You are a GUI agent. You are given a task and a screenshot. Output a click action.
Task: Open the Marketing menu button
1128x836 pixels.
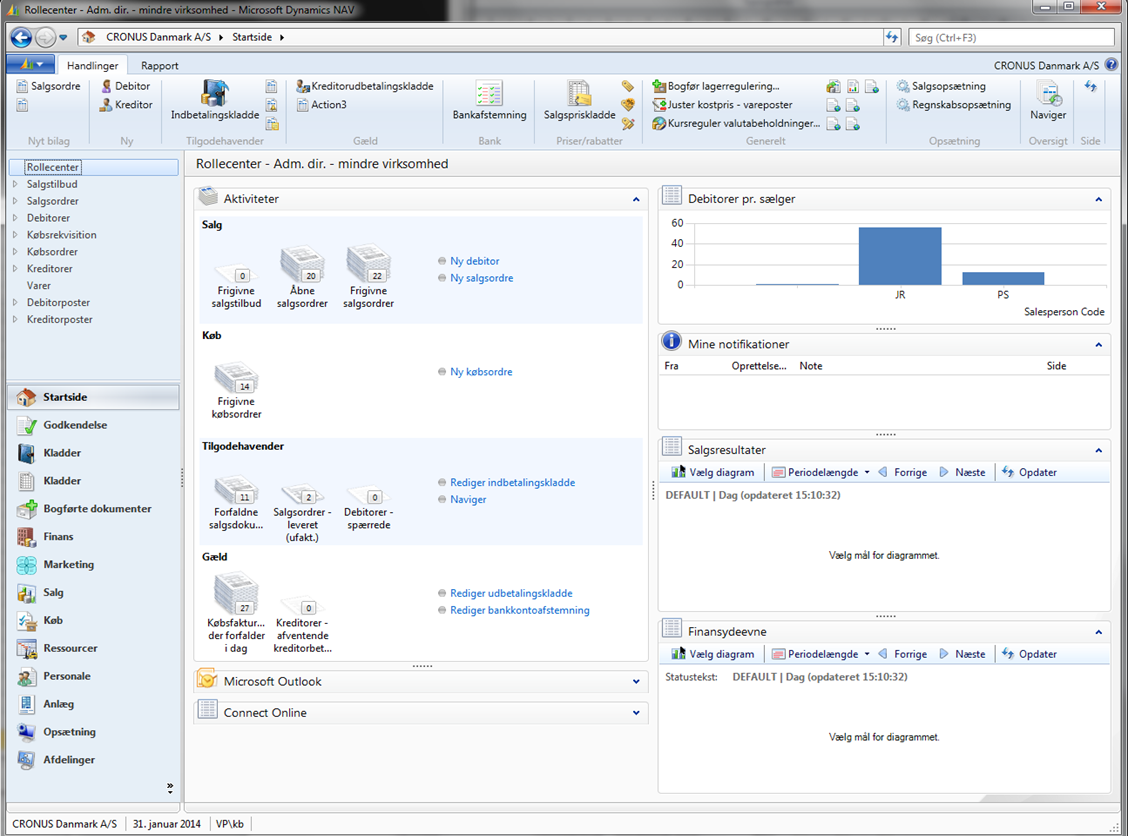(94, 565)
